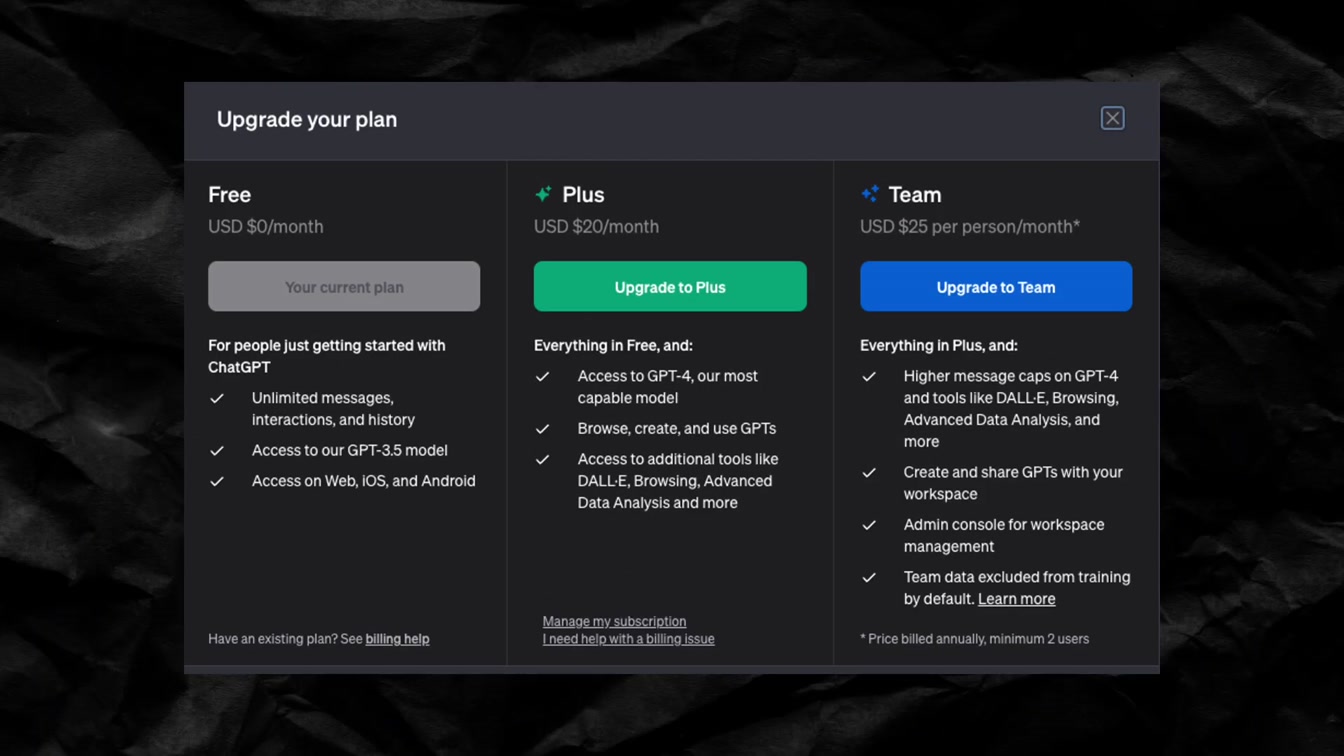1344x756 pixels.
Task: Open the Manage my subscription link
Action: pos(614,621)
